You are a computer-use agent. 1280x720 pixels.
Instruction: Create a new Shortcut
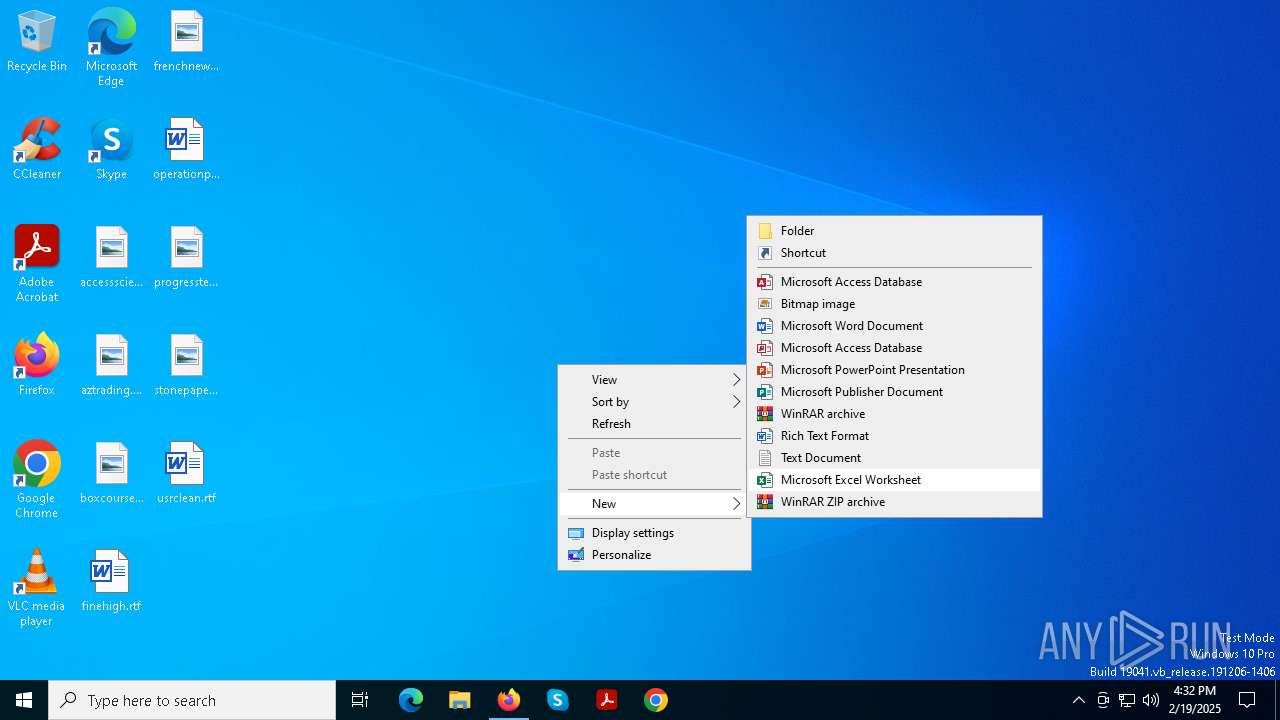tap(894, 253)
